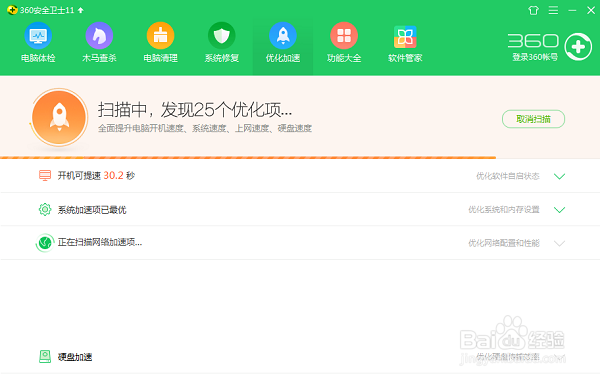Click the upgrade arrow next to 360安全卫士11
Screen dimensions: 600x380
point(80,10)
